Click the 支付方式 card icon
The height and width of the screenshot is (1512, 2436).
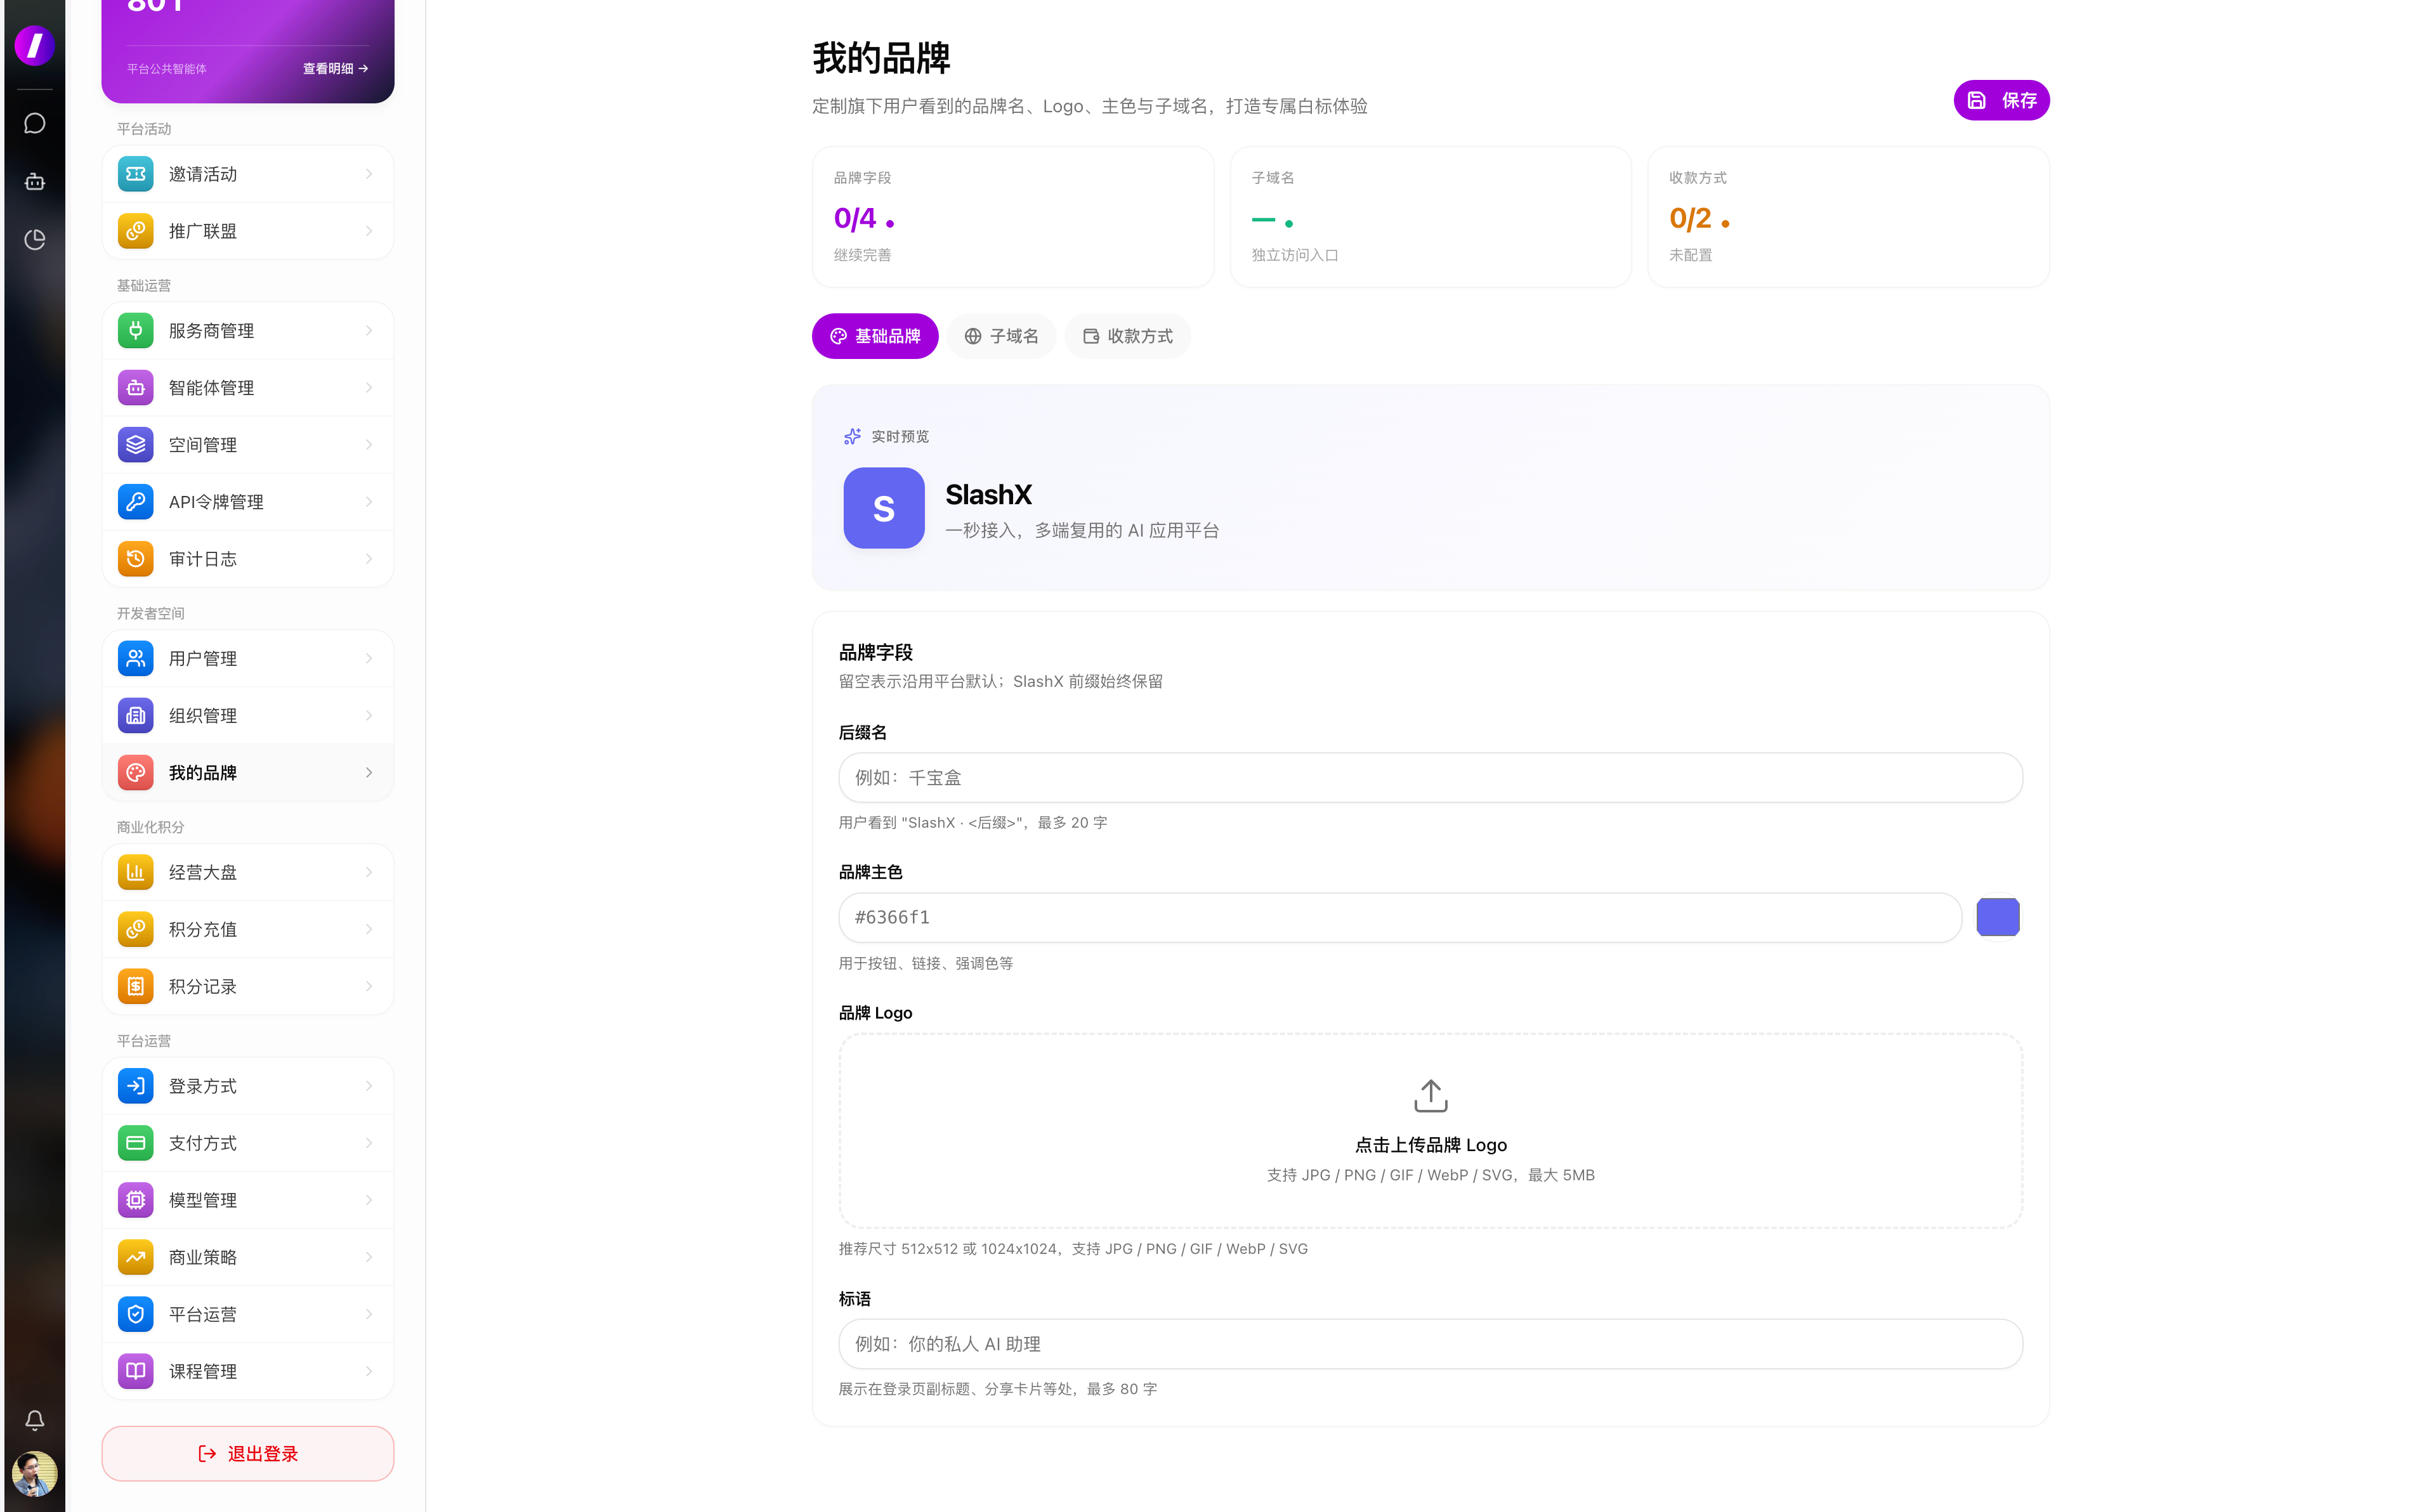(x=136, y=1144)
